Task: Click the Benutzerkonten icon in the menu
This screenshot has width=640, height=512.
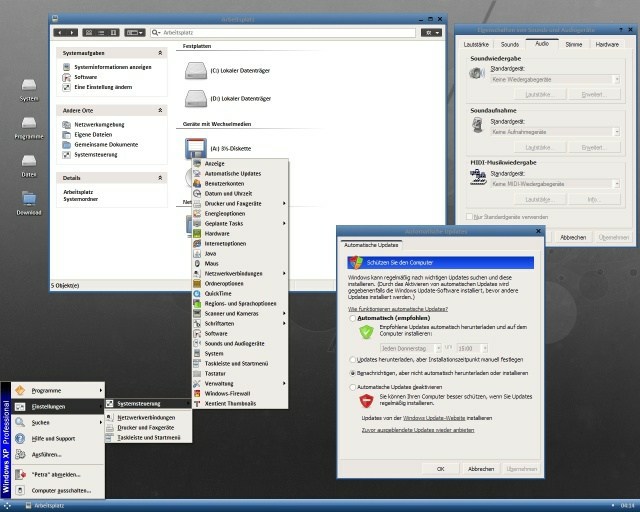Action: [197, 183]
